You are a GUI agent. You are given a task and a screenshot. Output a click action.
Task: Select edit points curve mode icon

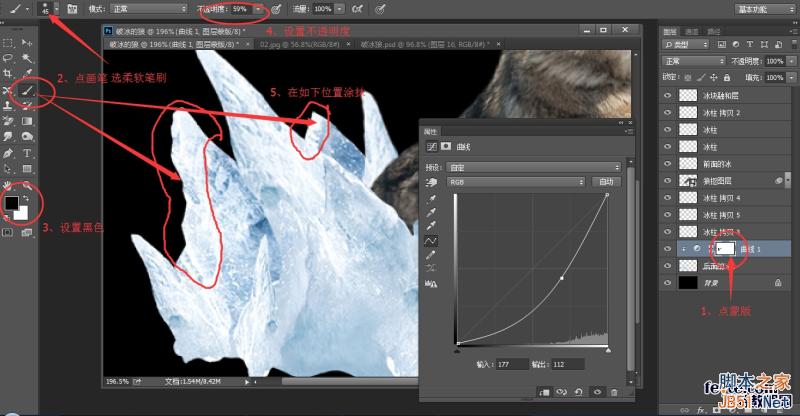[431, 240]
